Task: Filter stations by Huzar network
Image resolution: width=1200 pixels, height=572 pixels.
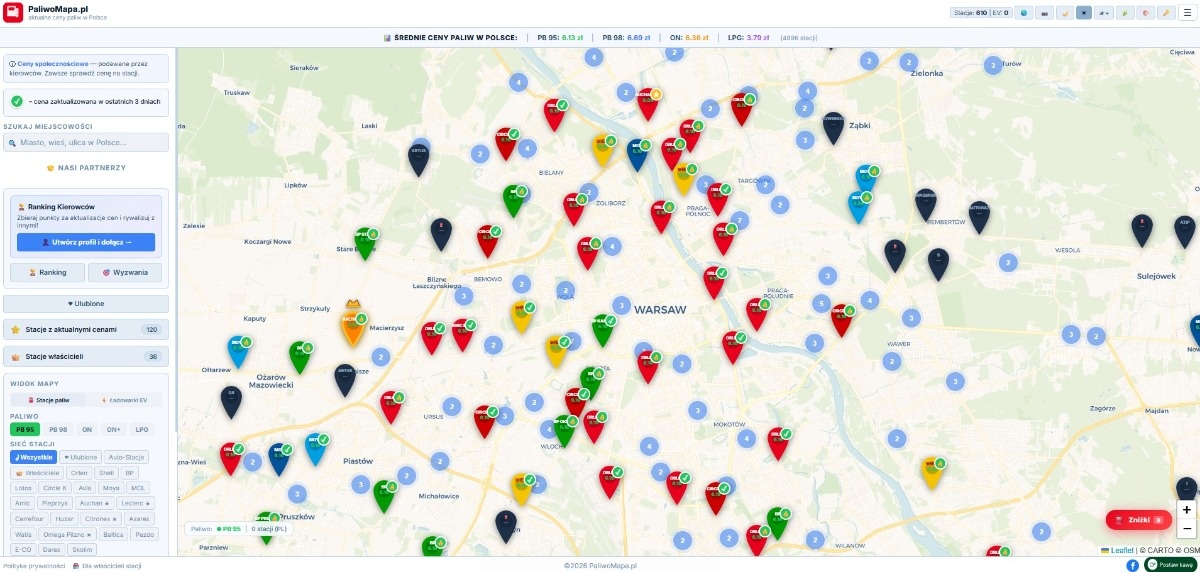Action: 64,519
